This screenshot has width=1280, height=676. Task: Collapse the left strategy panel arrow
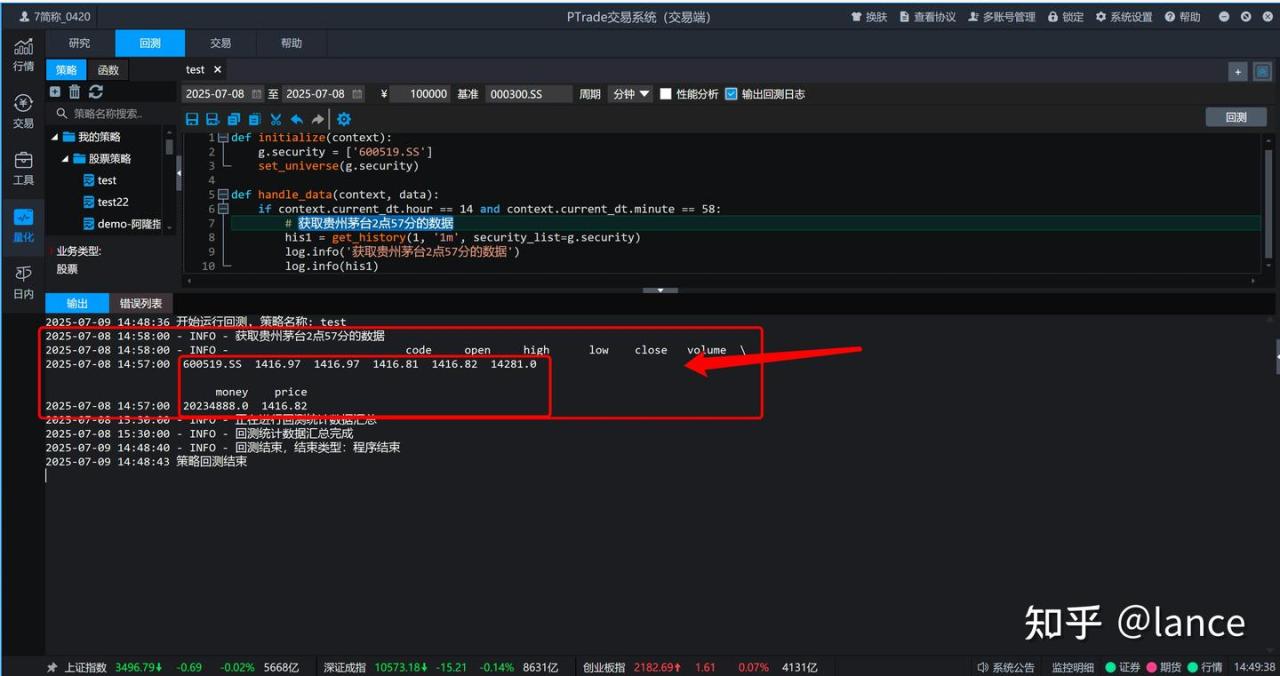pyautogui.click(x=179, y=174)
